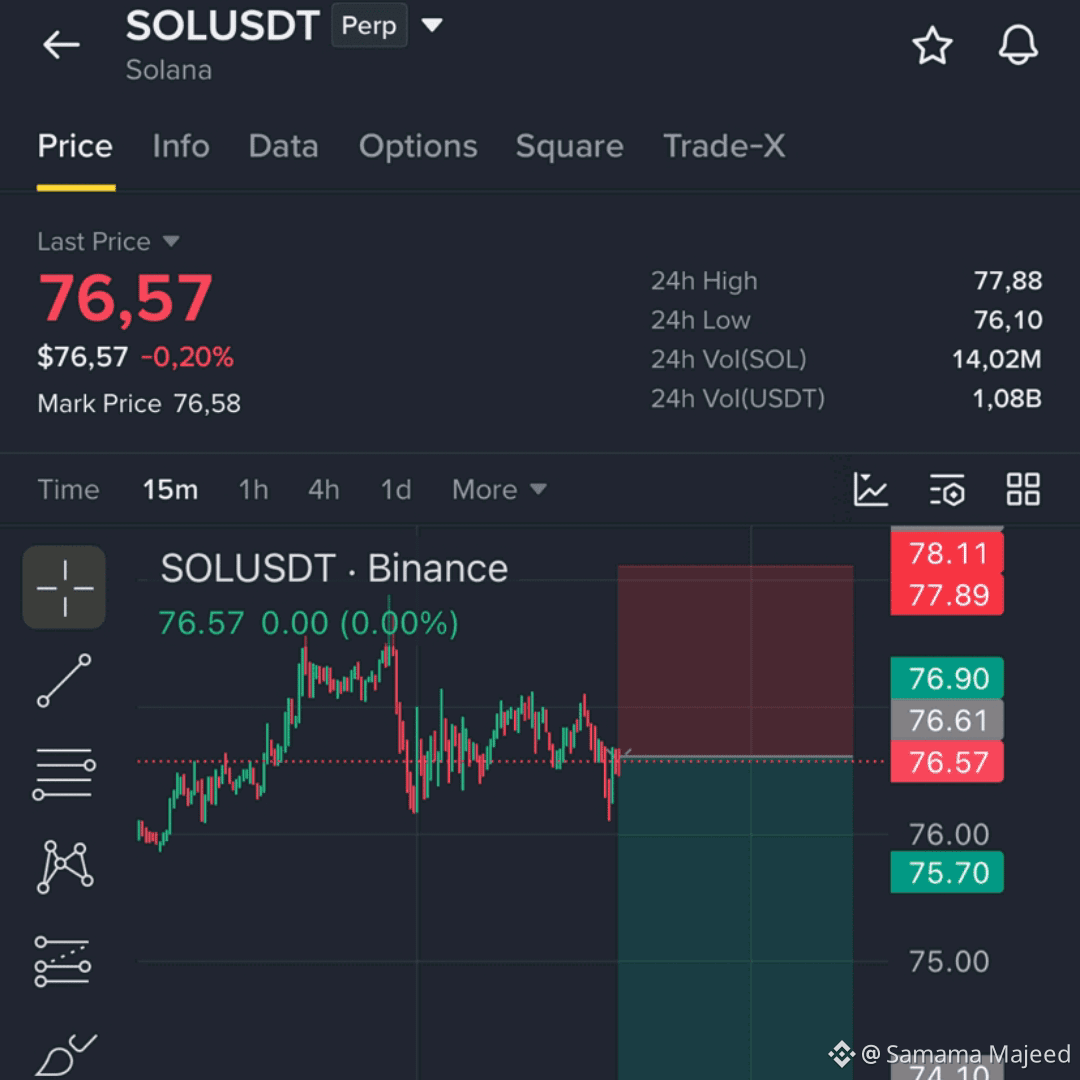Expand the More timeframes dropdown
Viewport: 1080px width, 1080px height.
[499, 490]
